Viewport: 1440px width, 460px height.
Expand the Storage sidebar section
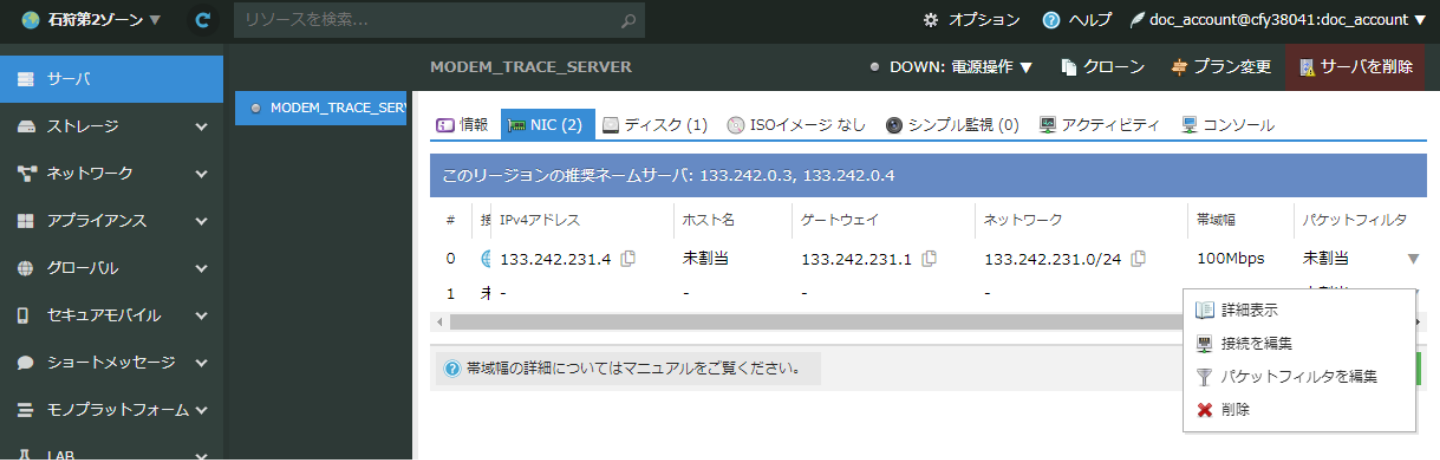coord(111,126)
